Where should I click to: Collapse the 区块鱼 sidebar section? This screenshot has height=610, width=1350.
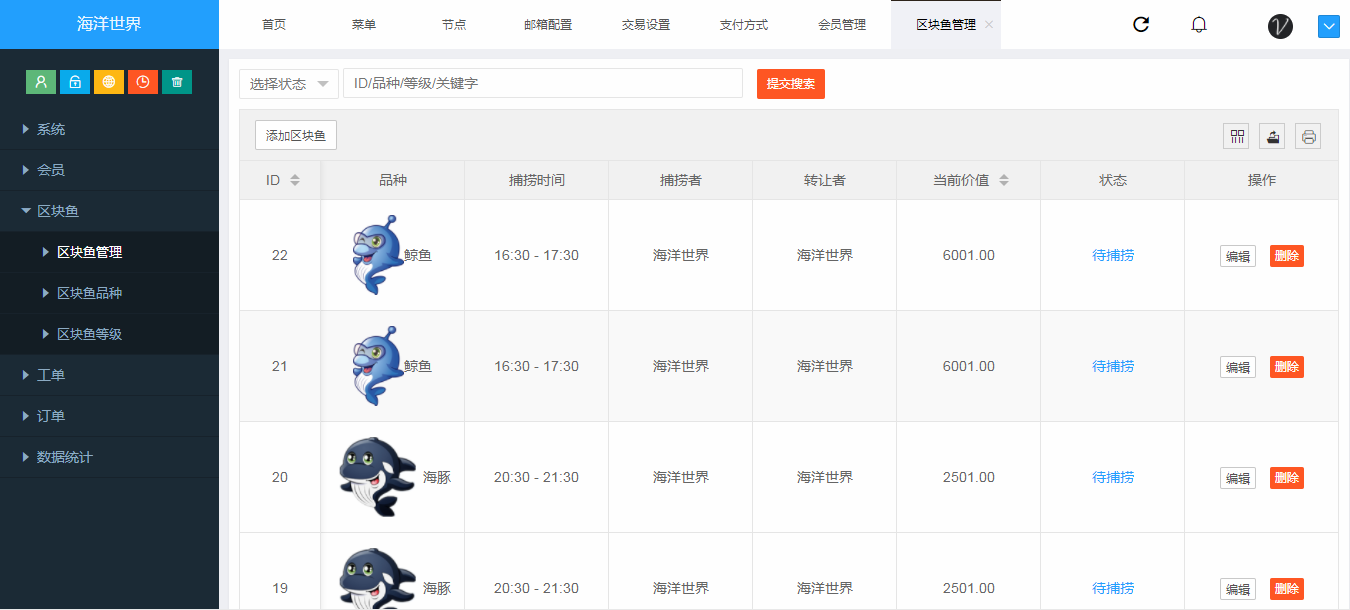tap(58, 211)
